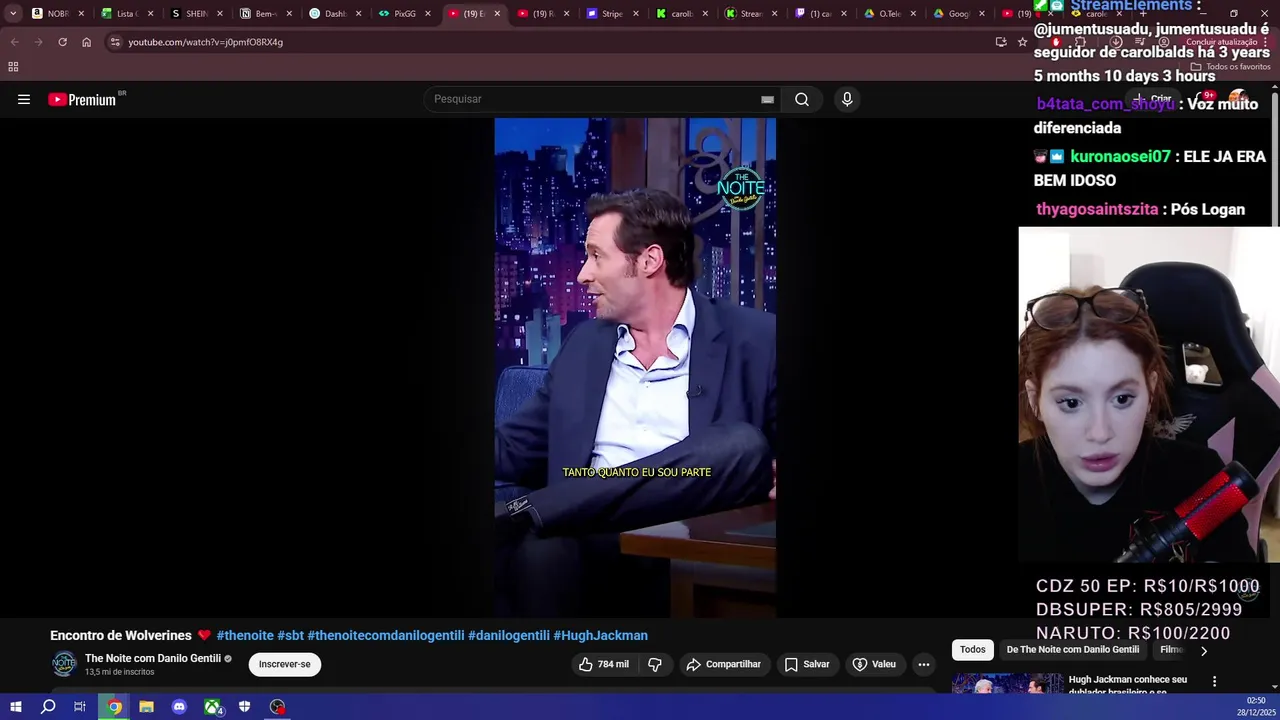
Task: Open OBS Studio from the taskbar
Action: coord(277,707)
